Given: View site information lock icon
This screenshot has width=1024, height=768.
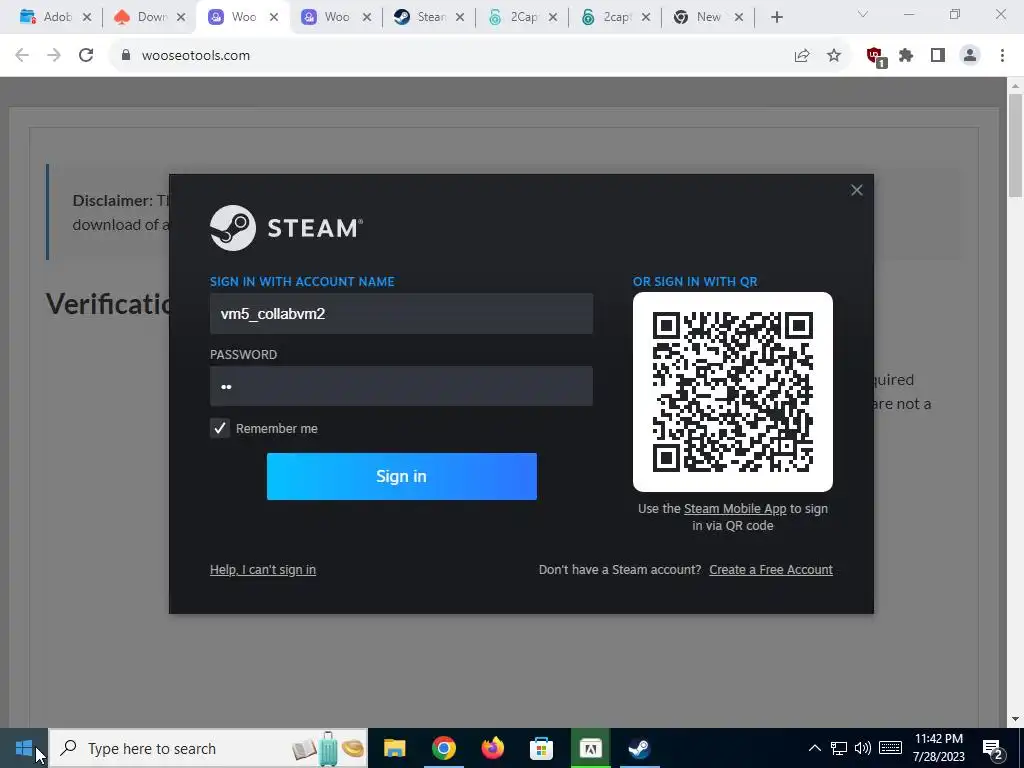Looking at the screenshot, I should point(126,56).
